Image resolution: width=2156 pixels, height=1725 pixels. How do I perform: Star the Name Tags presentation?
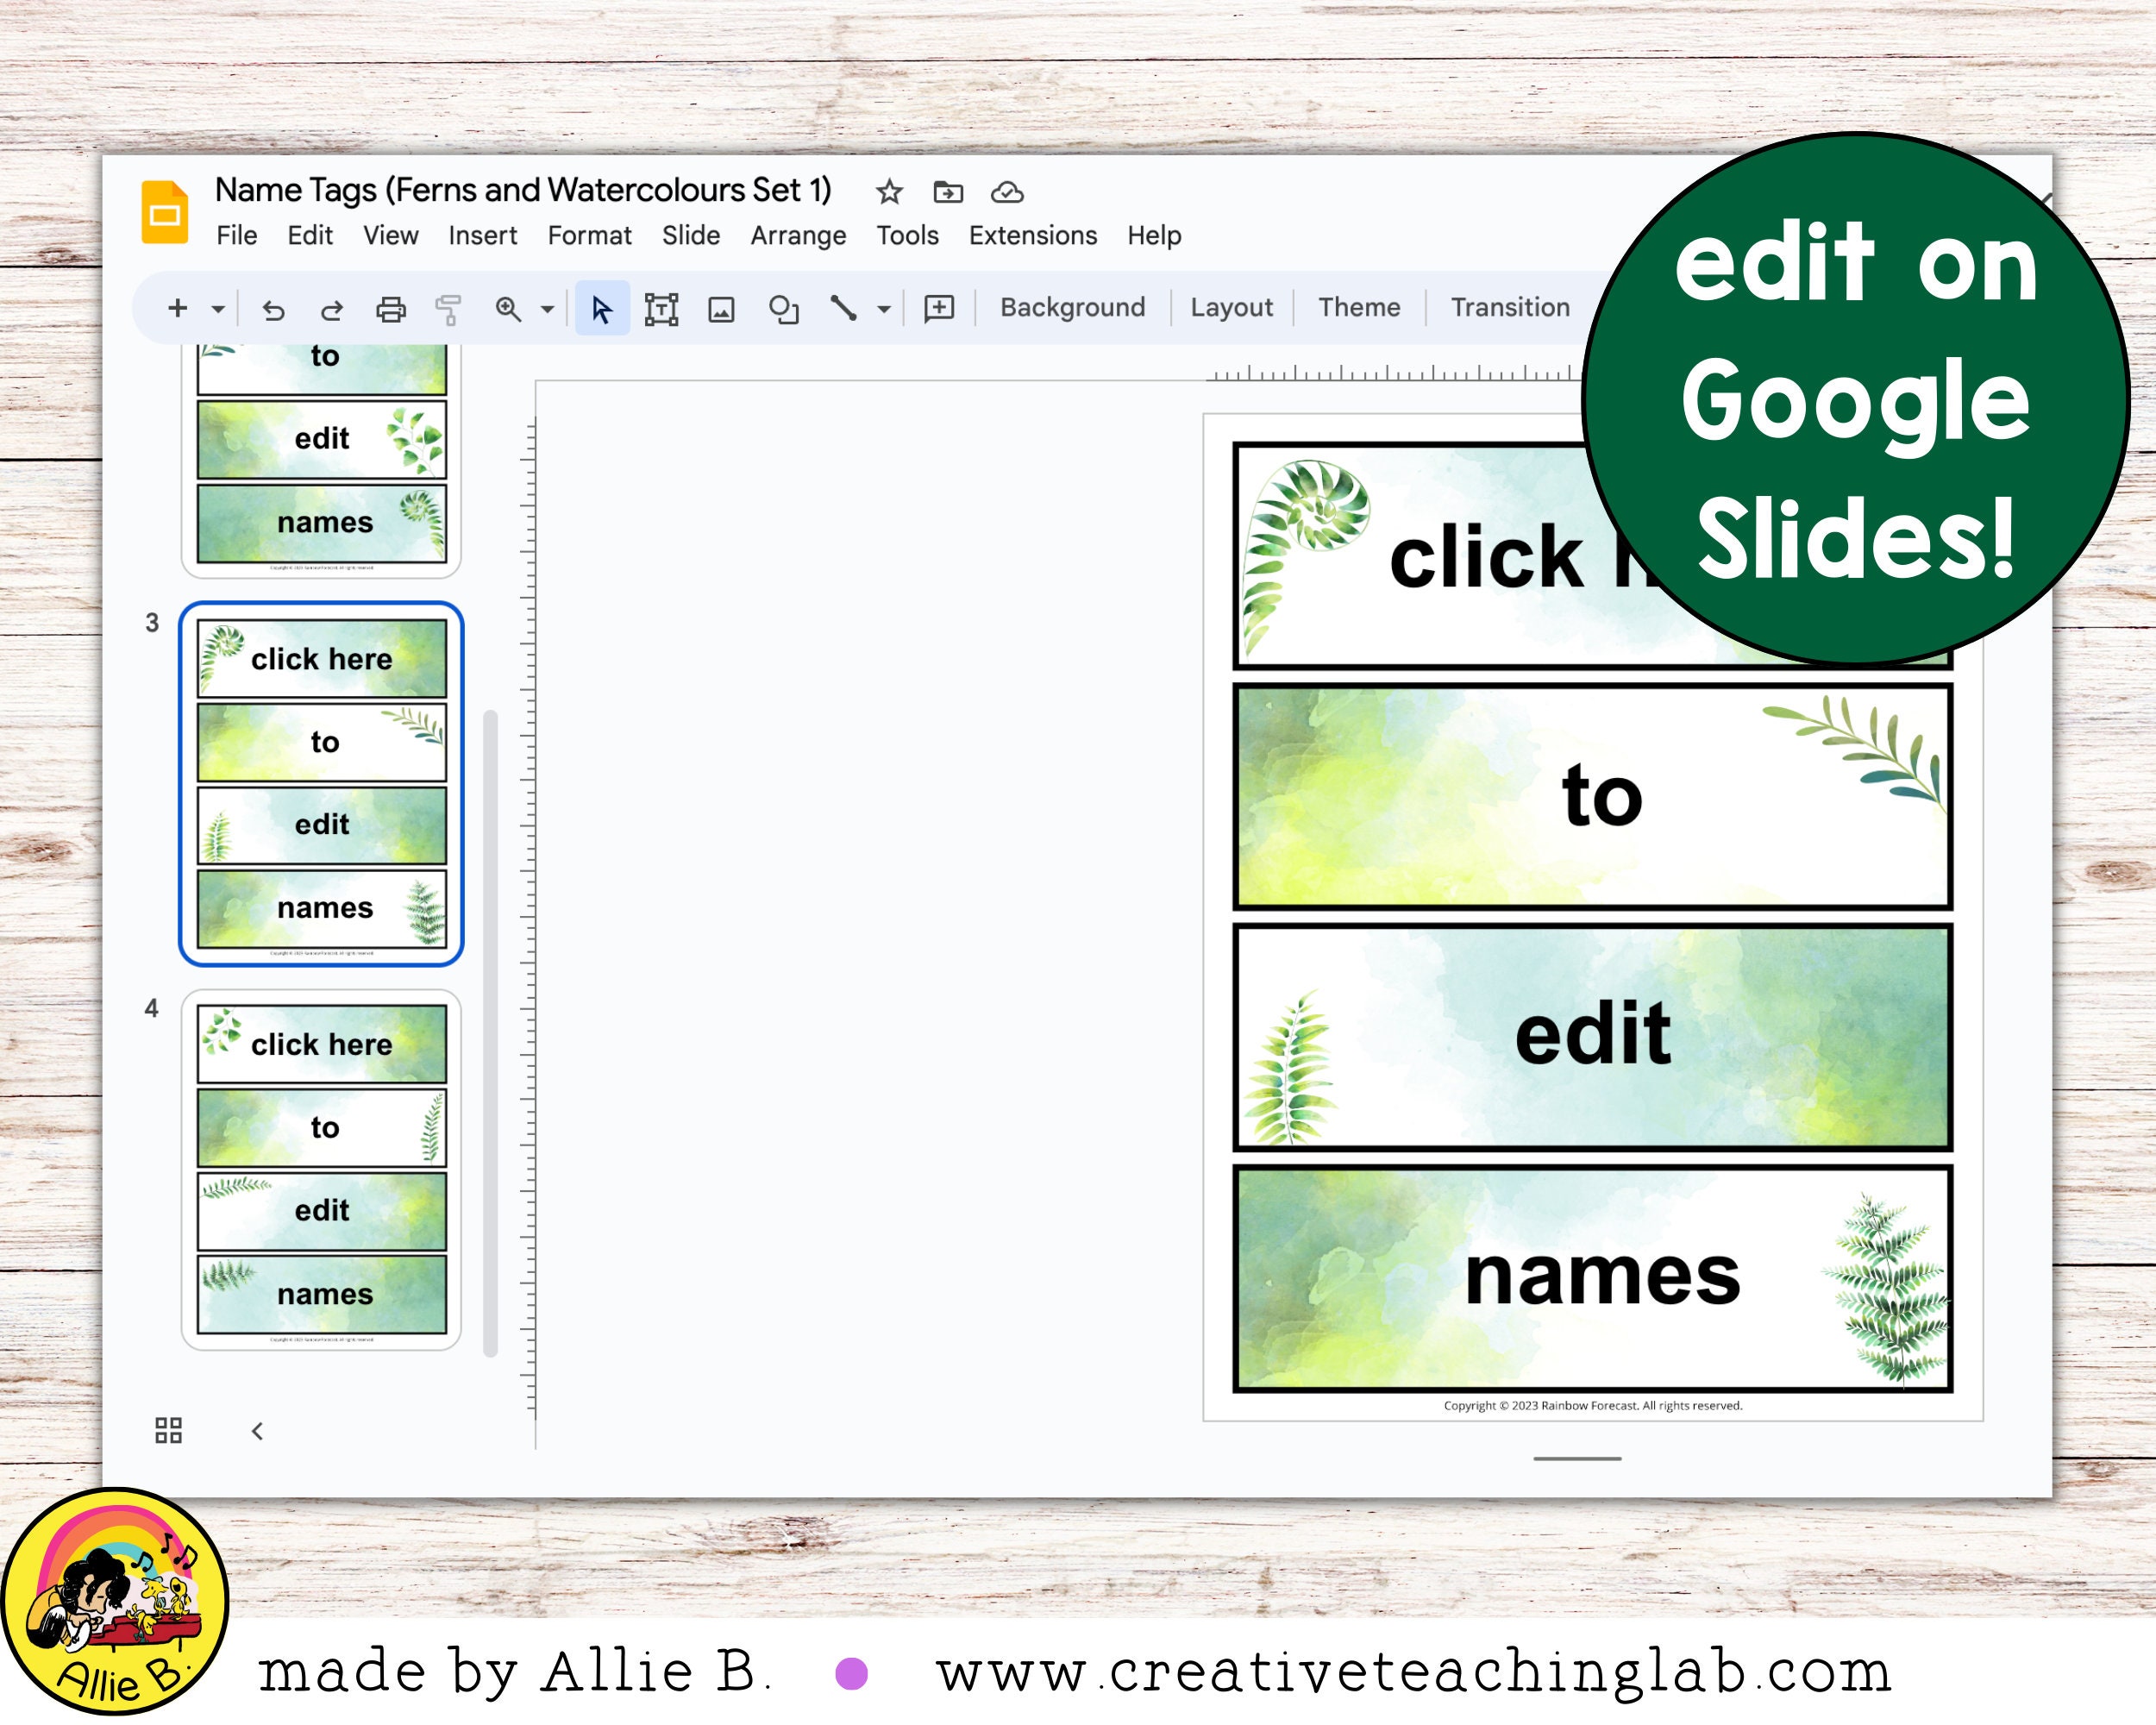pyautogui.click(x=888, y=192)
